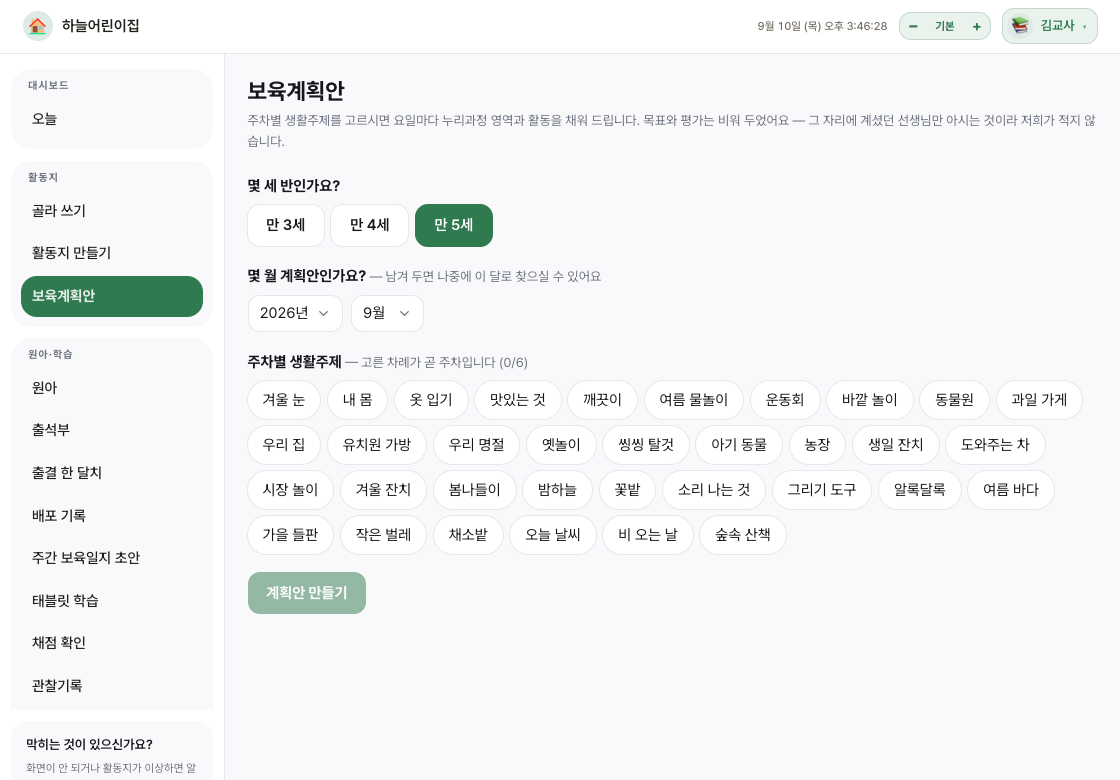Toggle the 동물원 theme chip

tap(954, 400)
